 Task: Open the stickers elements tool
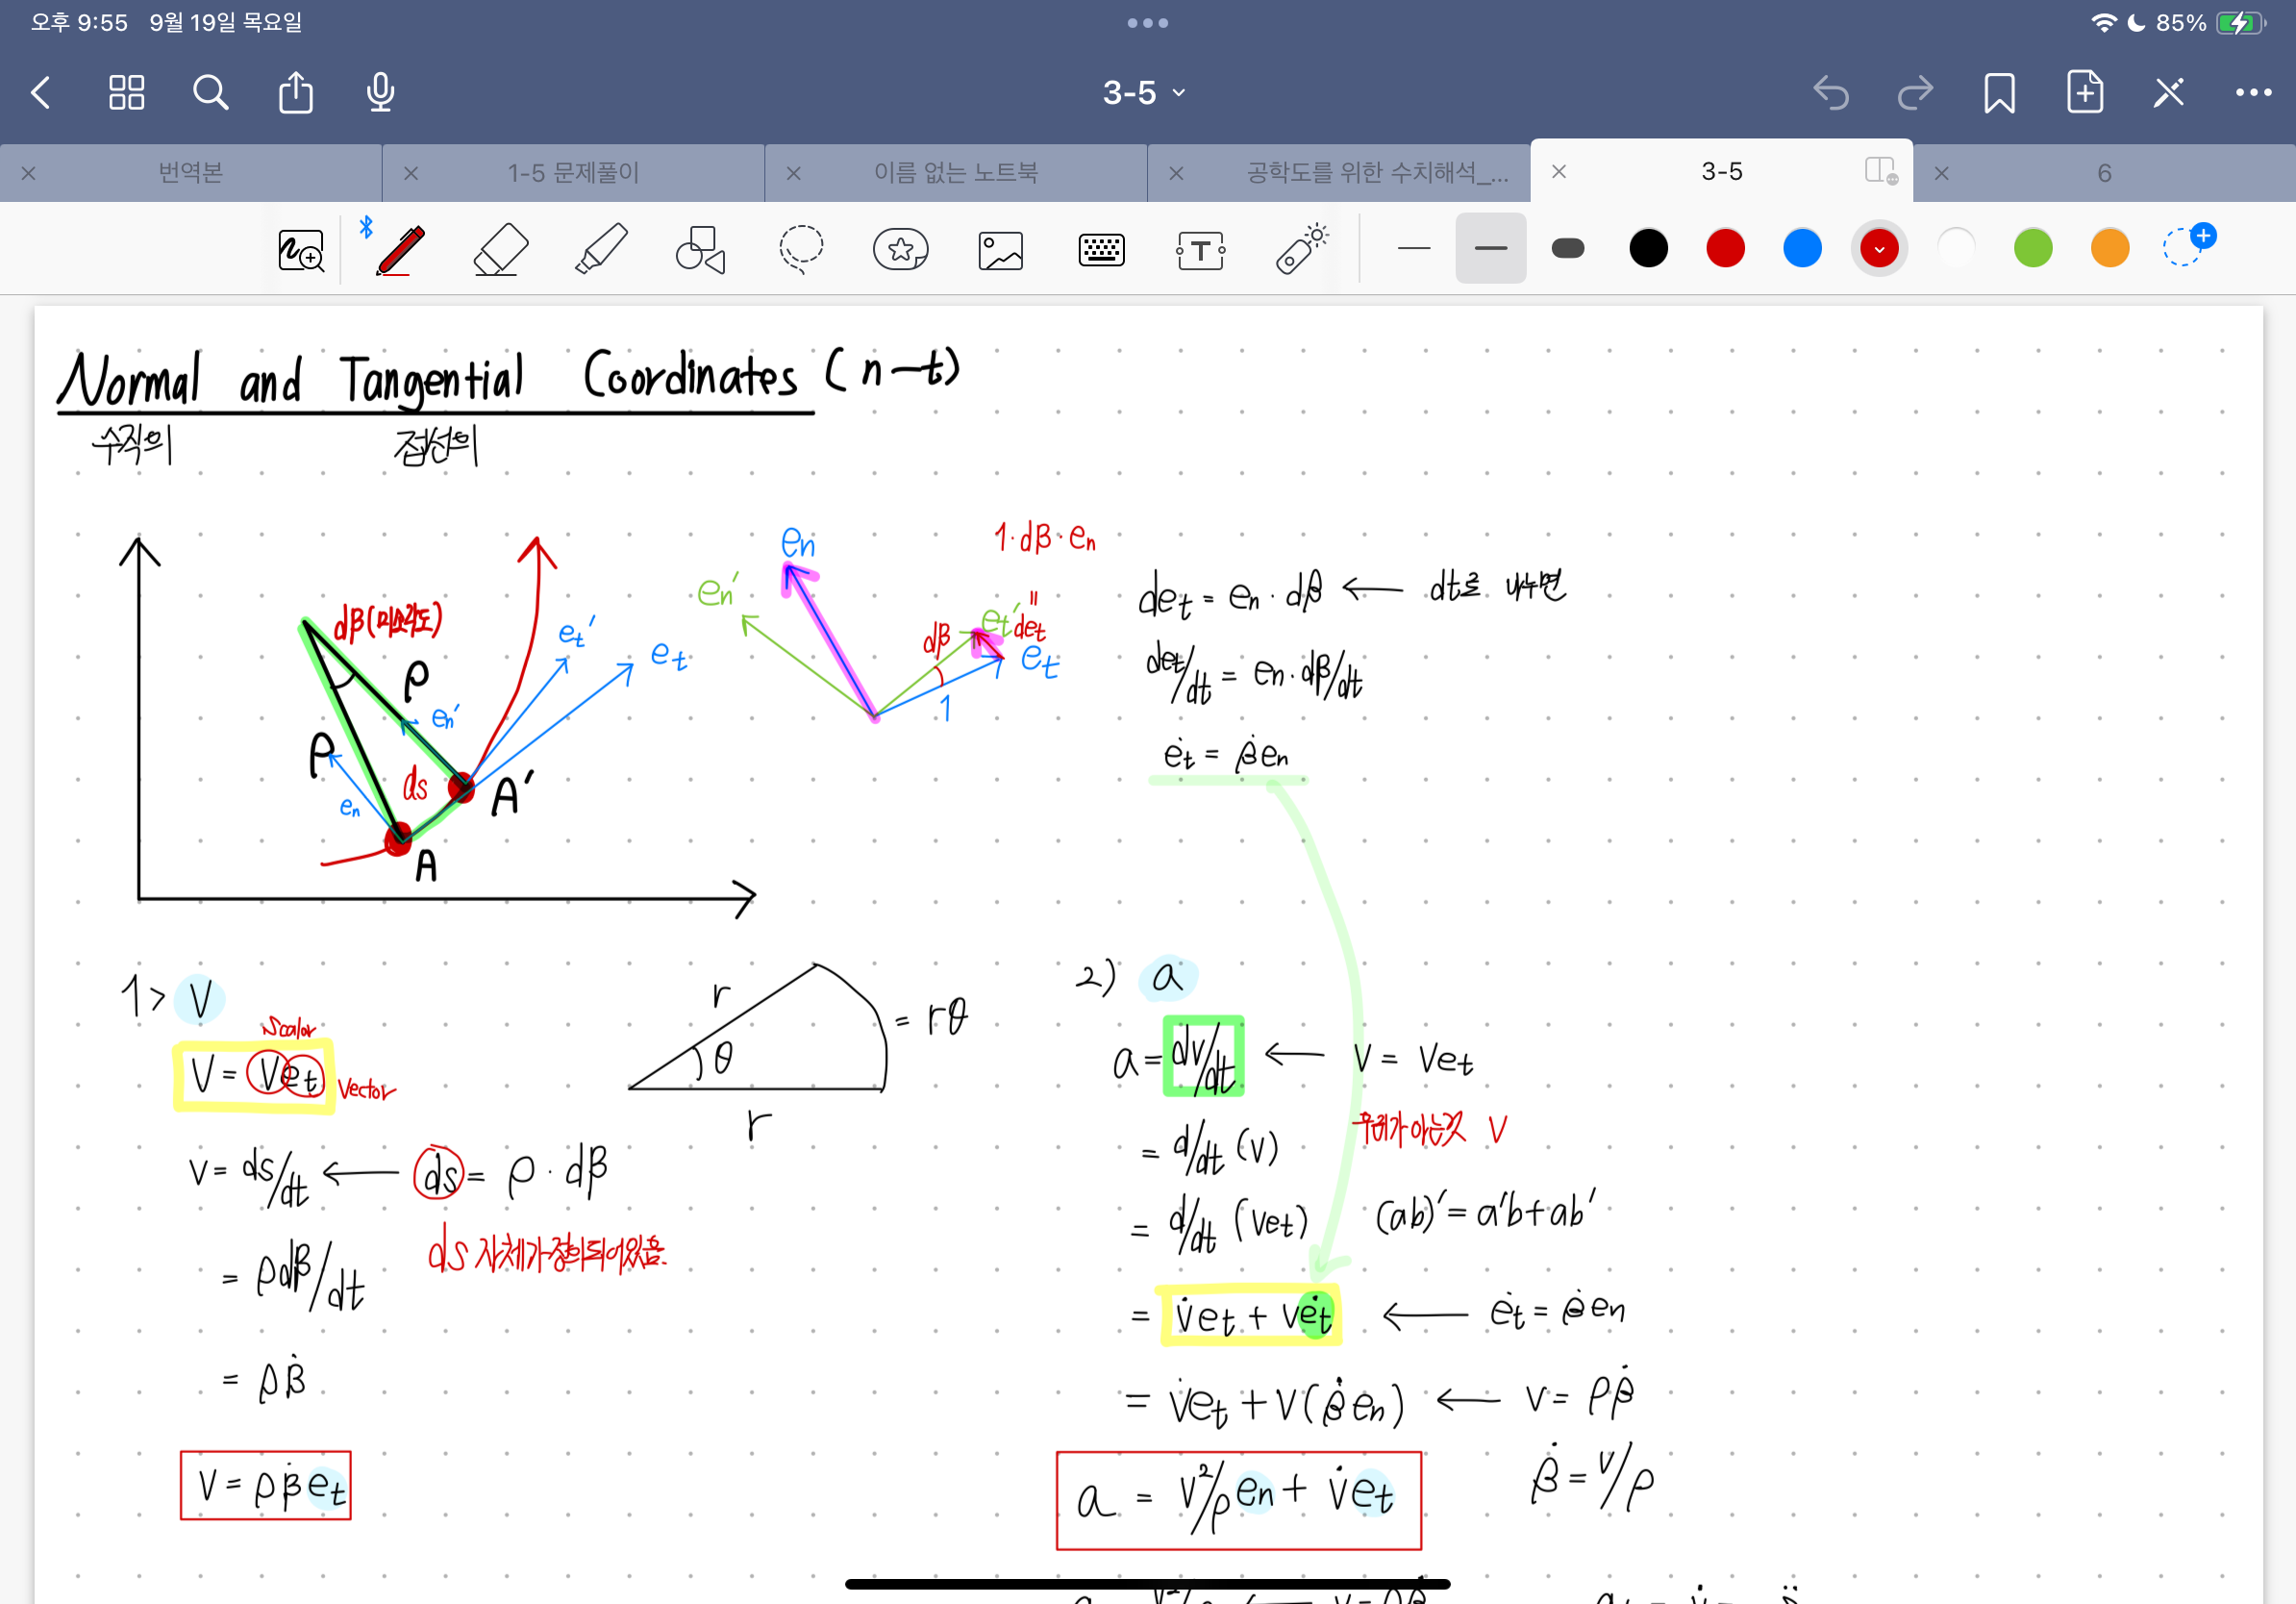[x=900, y=249]
